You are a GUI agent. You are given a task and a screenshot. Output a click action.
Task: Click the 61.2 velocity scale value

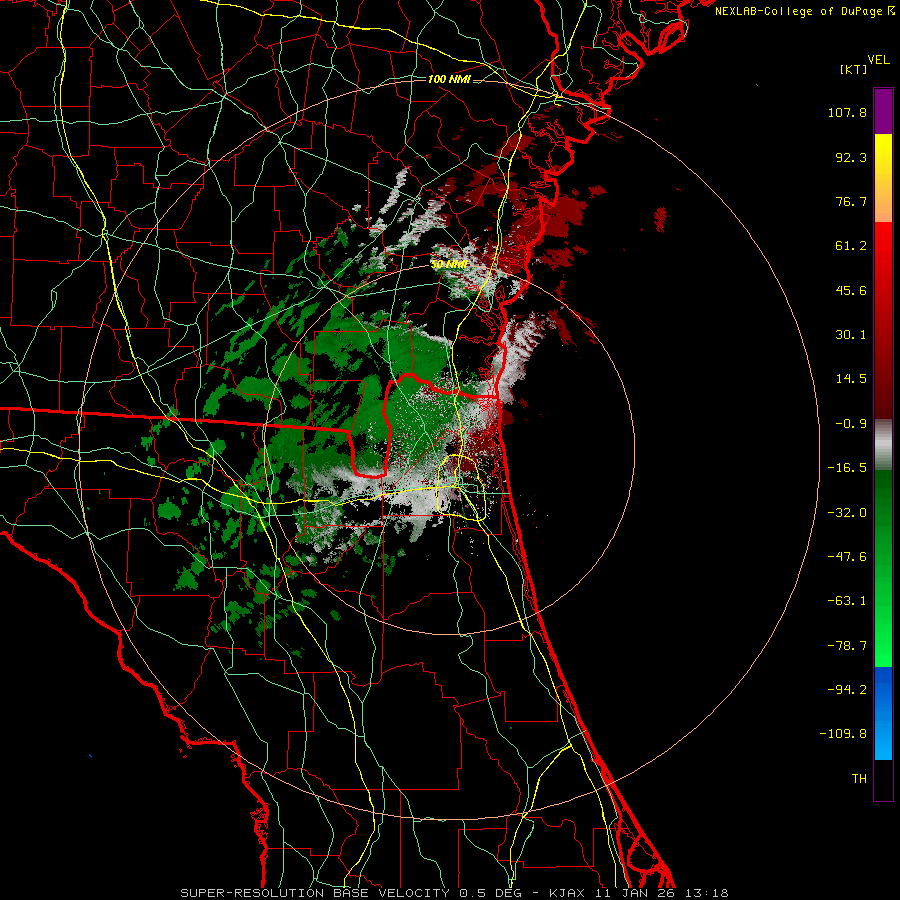(x=851, y=246)
